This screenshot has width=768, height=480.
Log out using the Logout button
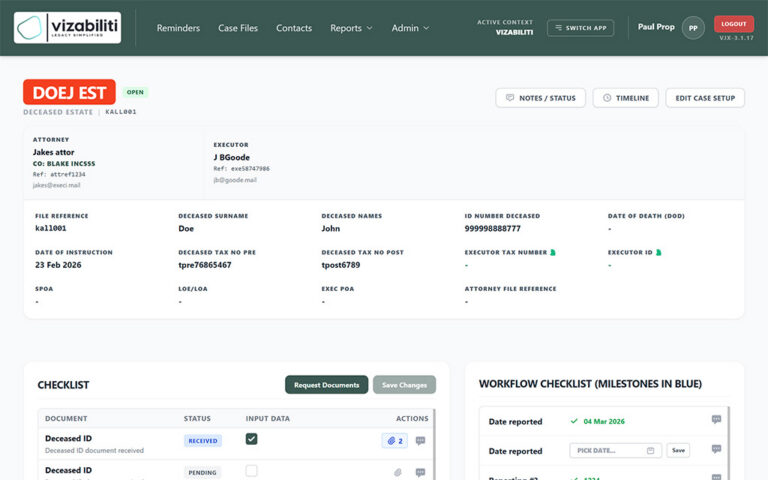tap(734, 24)
